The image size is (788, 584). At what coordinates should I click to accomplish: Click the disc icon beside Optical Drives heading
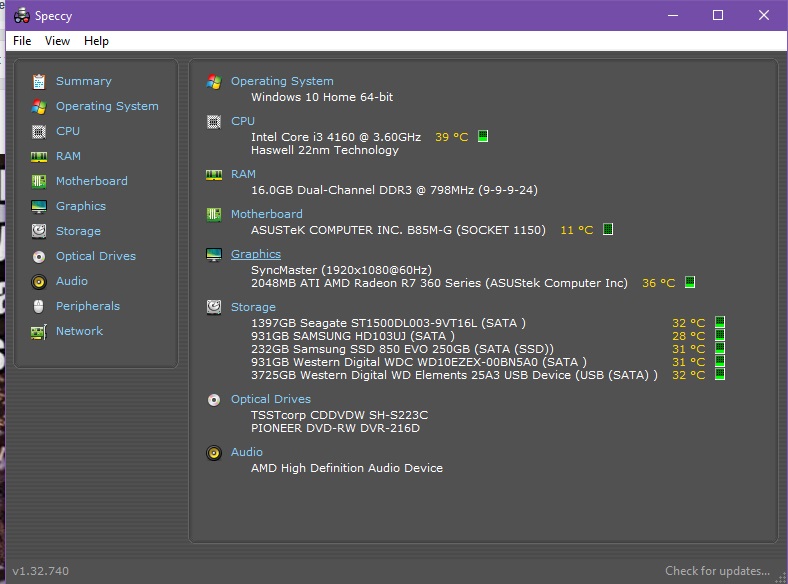tap(214, 400)
